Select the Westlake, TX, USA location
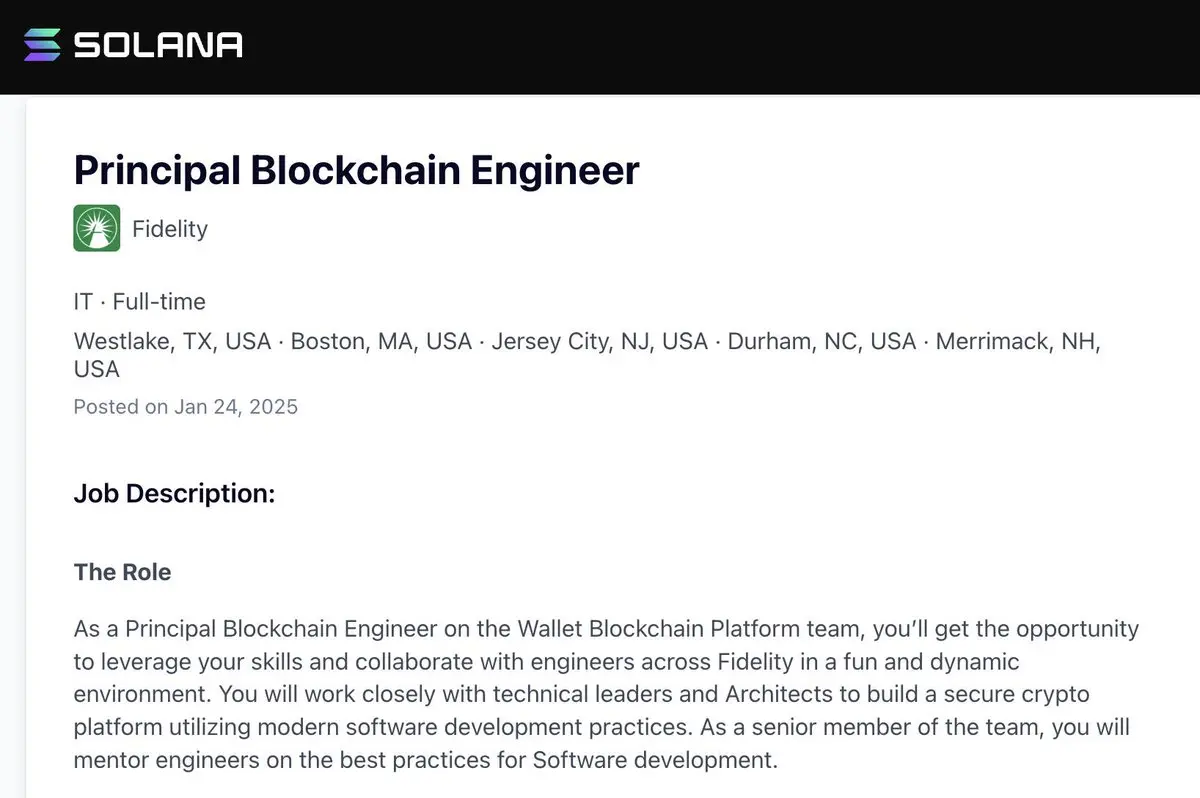Screen dimensions: 1200x798 [172, 341]
